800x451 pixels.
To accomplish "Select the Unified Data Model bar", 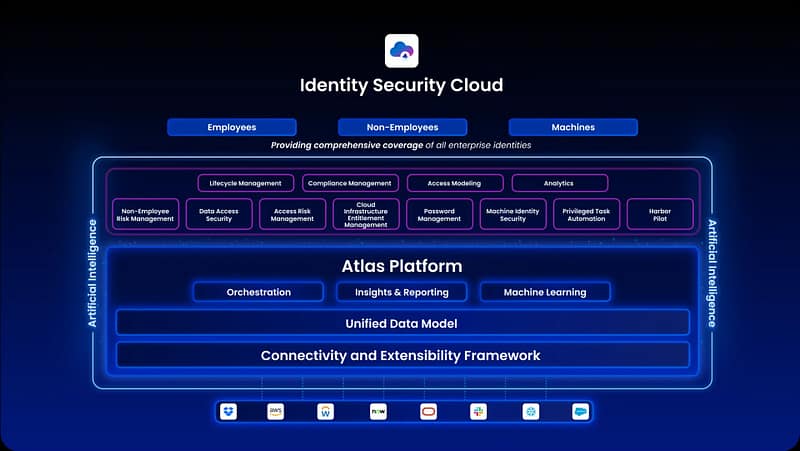I will tap(402, 323).
